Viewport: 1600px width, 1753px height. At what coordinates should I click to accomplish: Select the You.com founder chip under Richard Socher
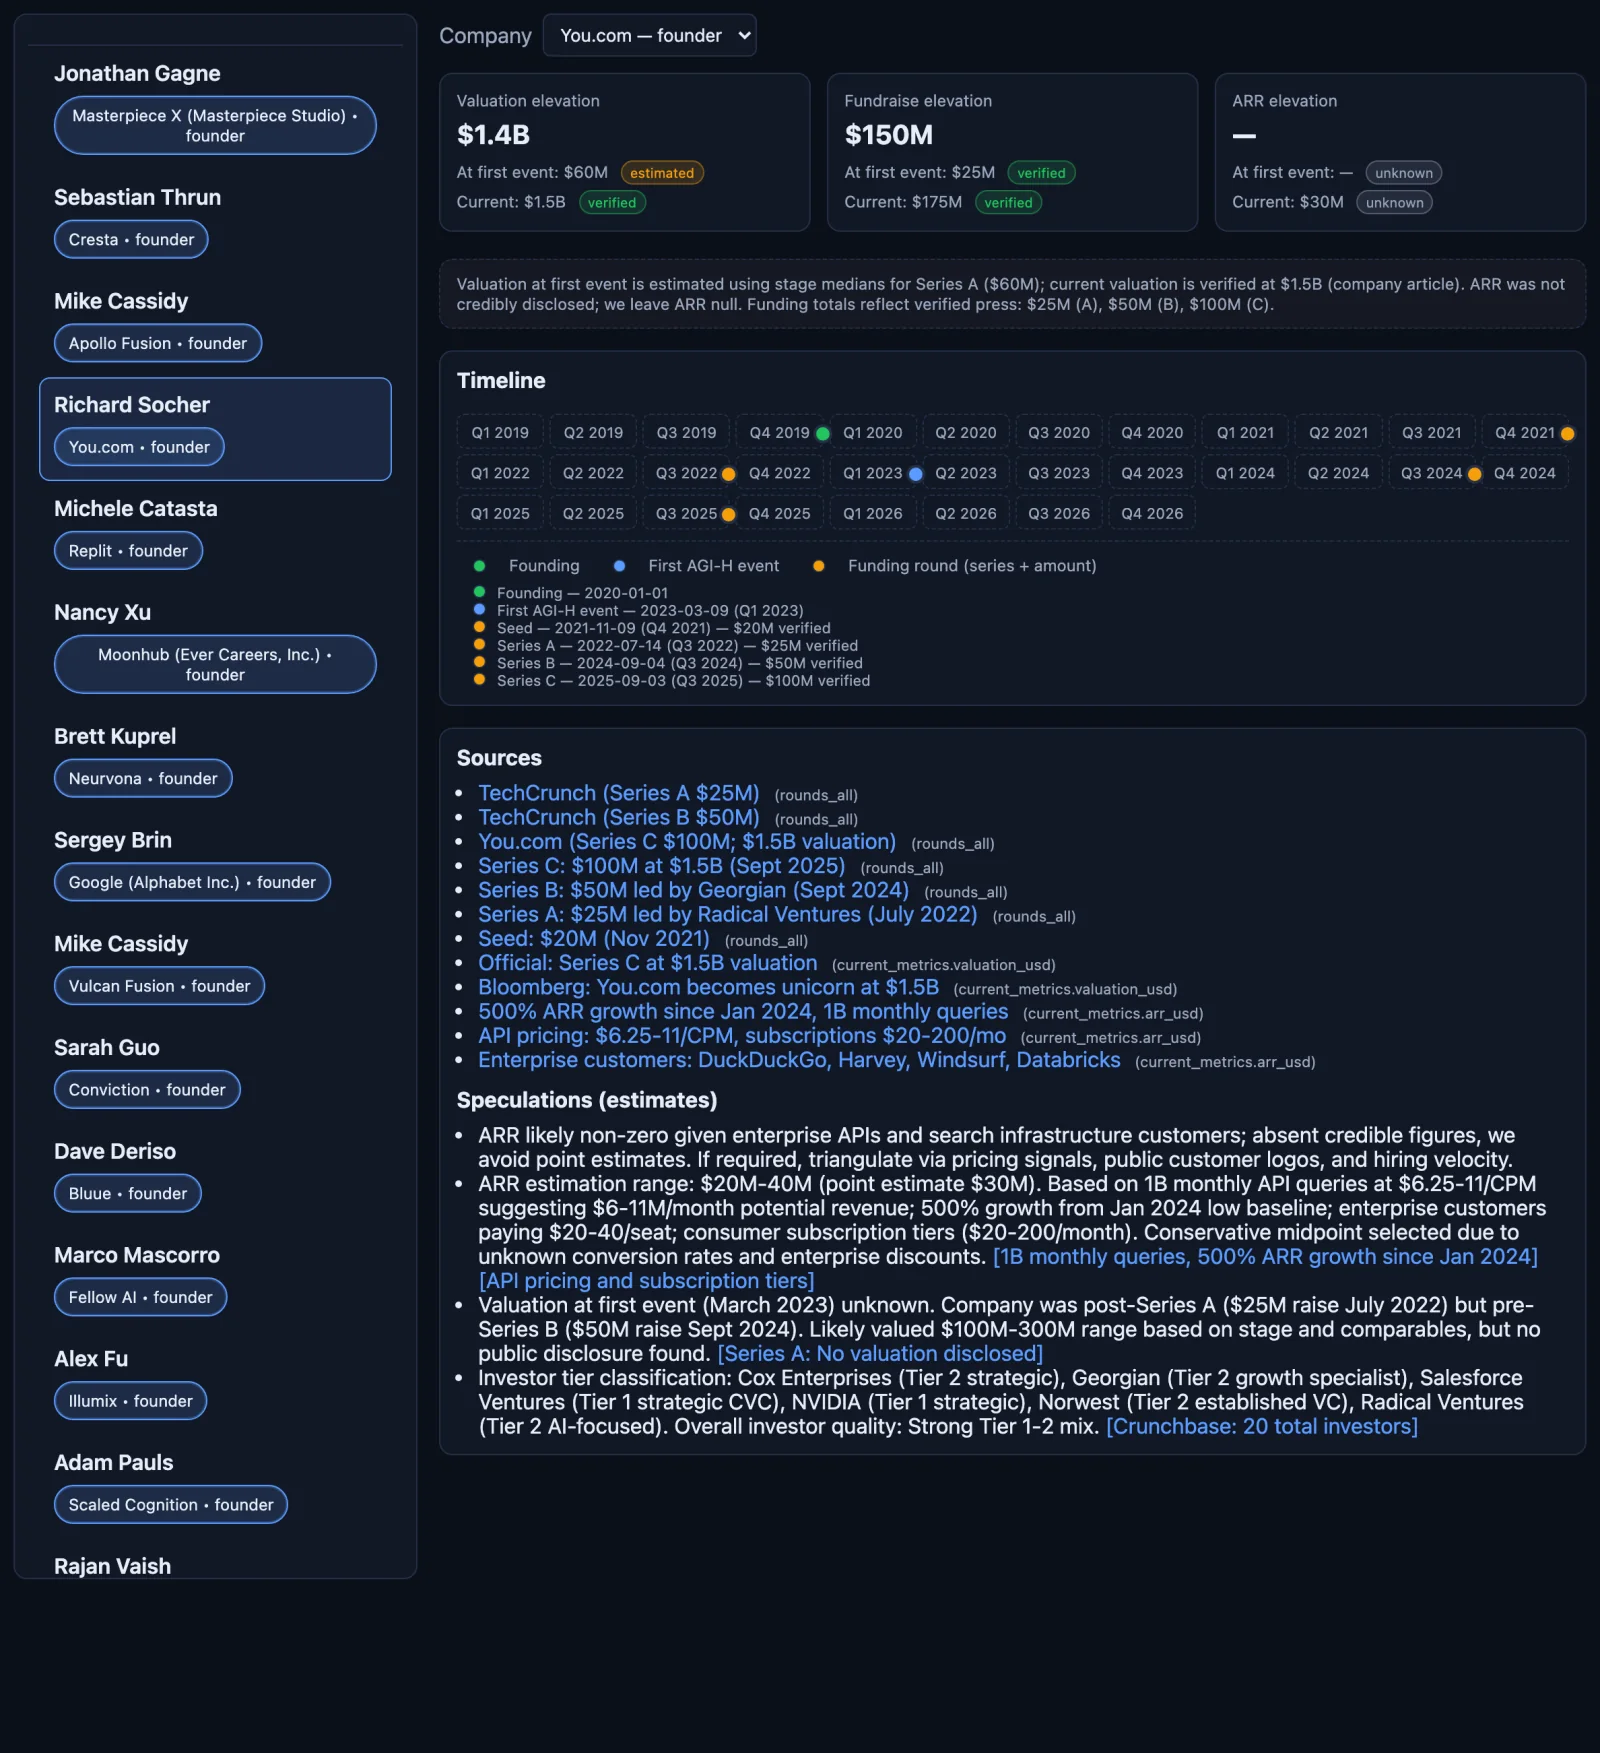tap(139, 447)
